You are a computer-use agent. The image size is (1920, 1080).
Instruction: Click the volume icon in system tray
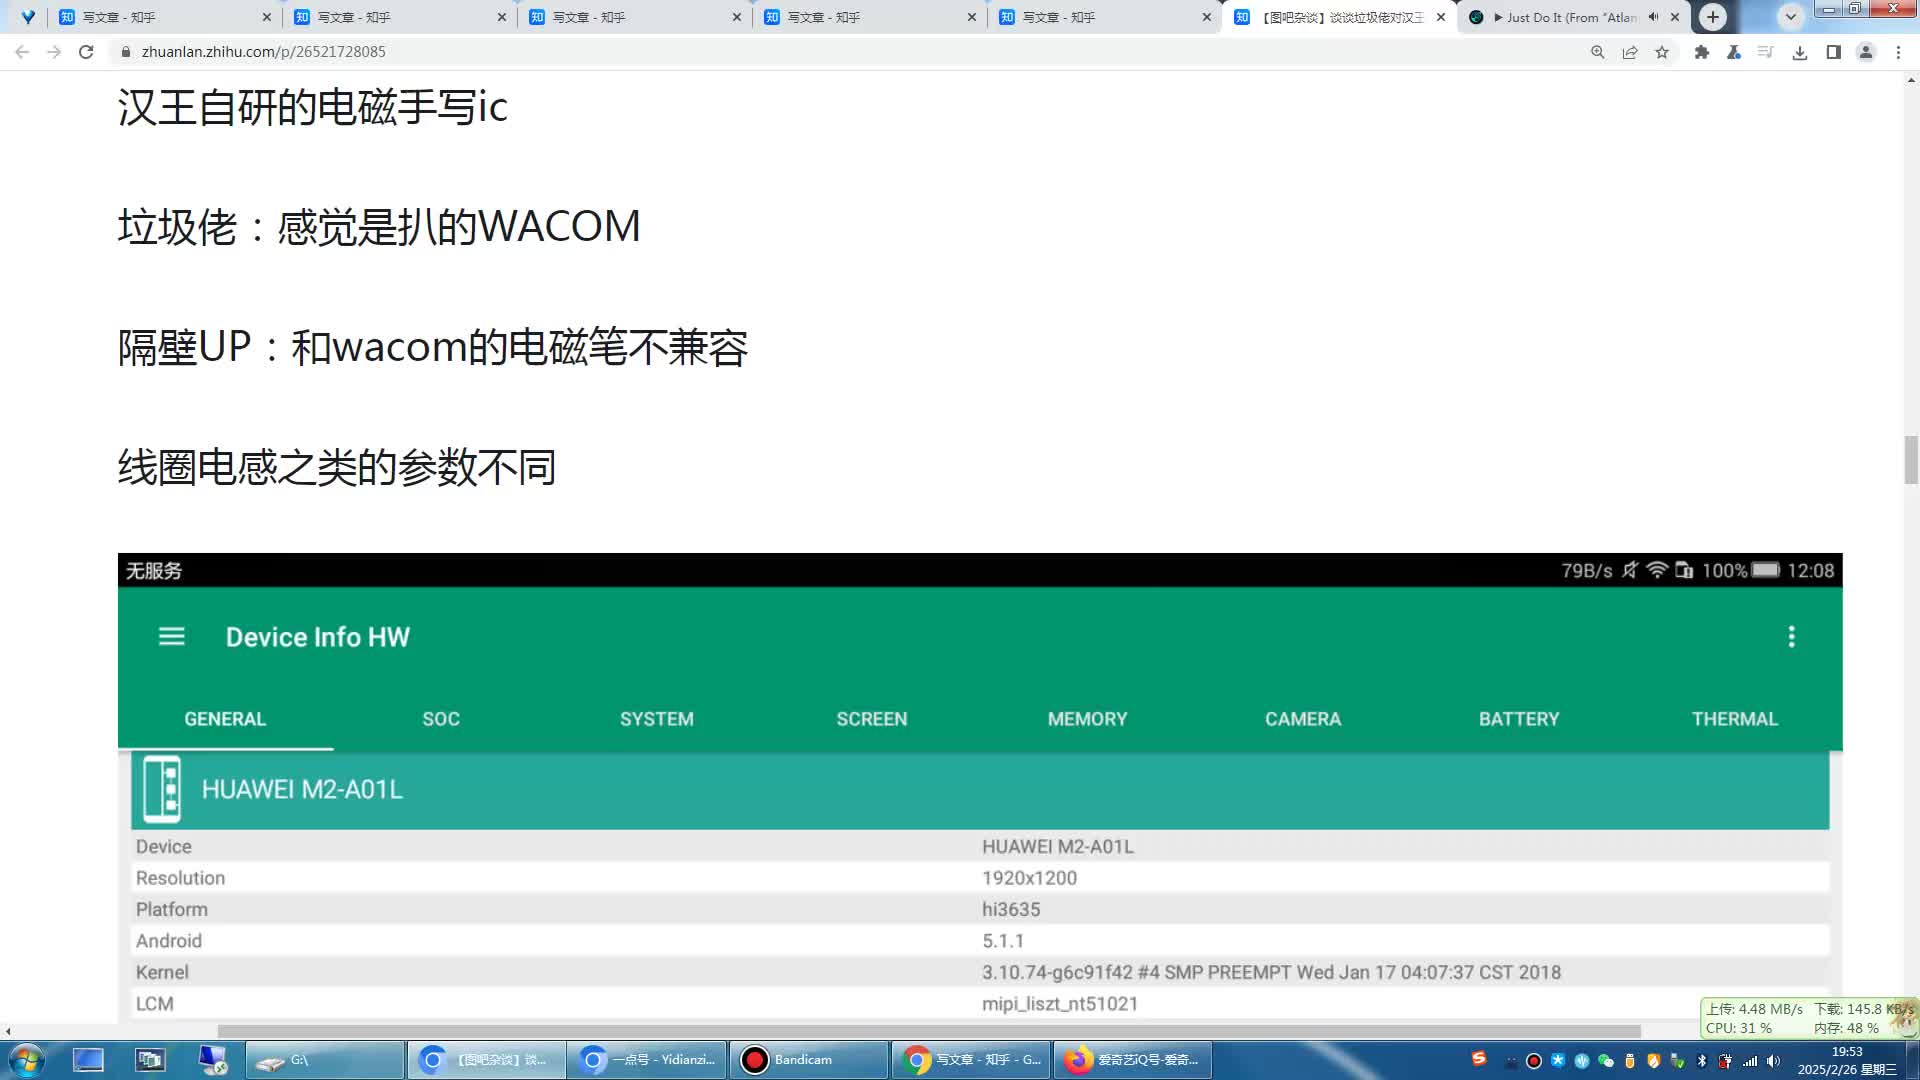[1775, 1059]
